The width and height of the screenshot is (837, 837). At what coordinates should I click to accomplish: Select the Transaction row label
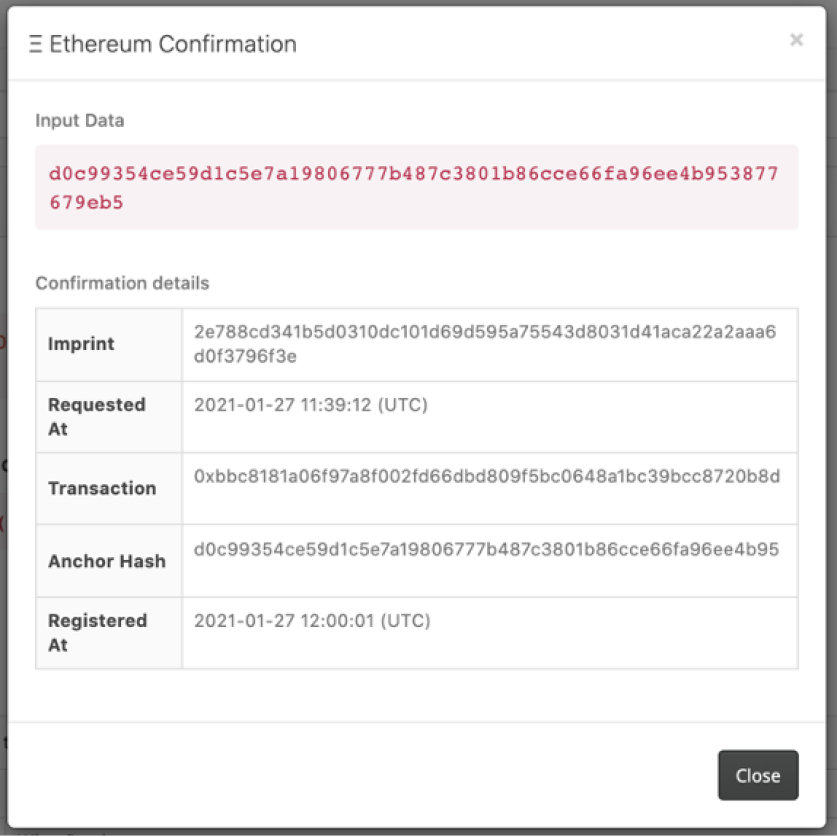point(102,488)
